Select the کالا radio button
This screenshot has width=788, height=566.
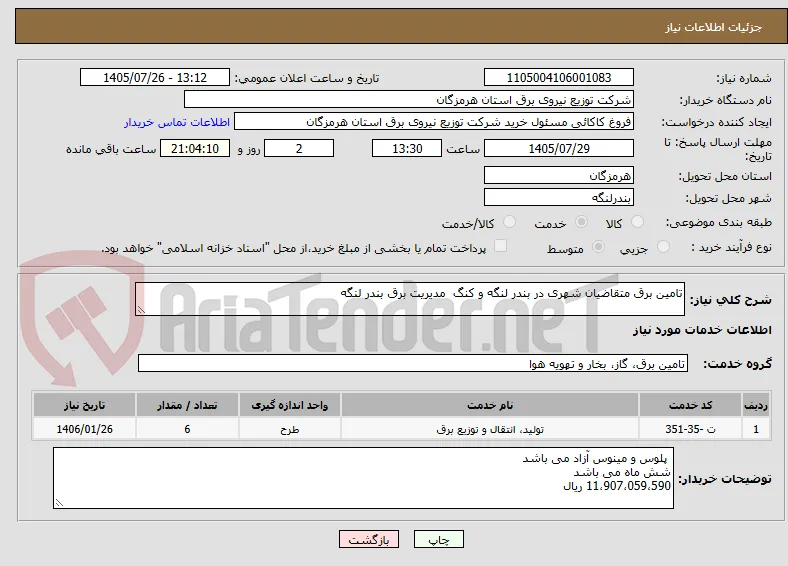(x=637, y=222)
